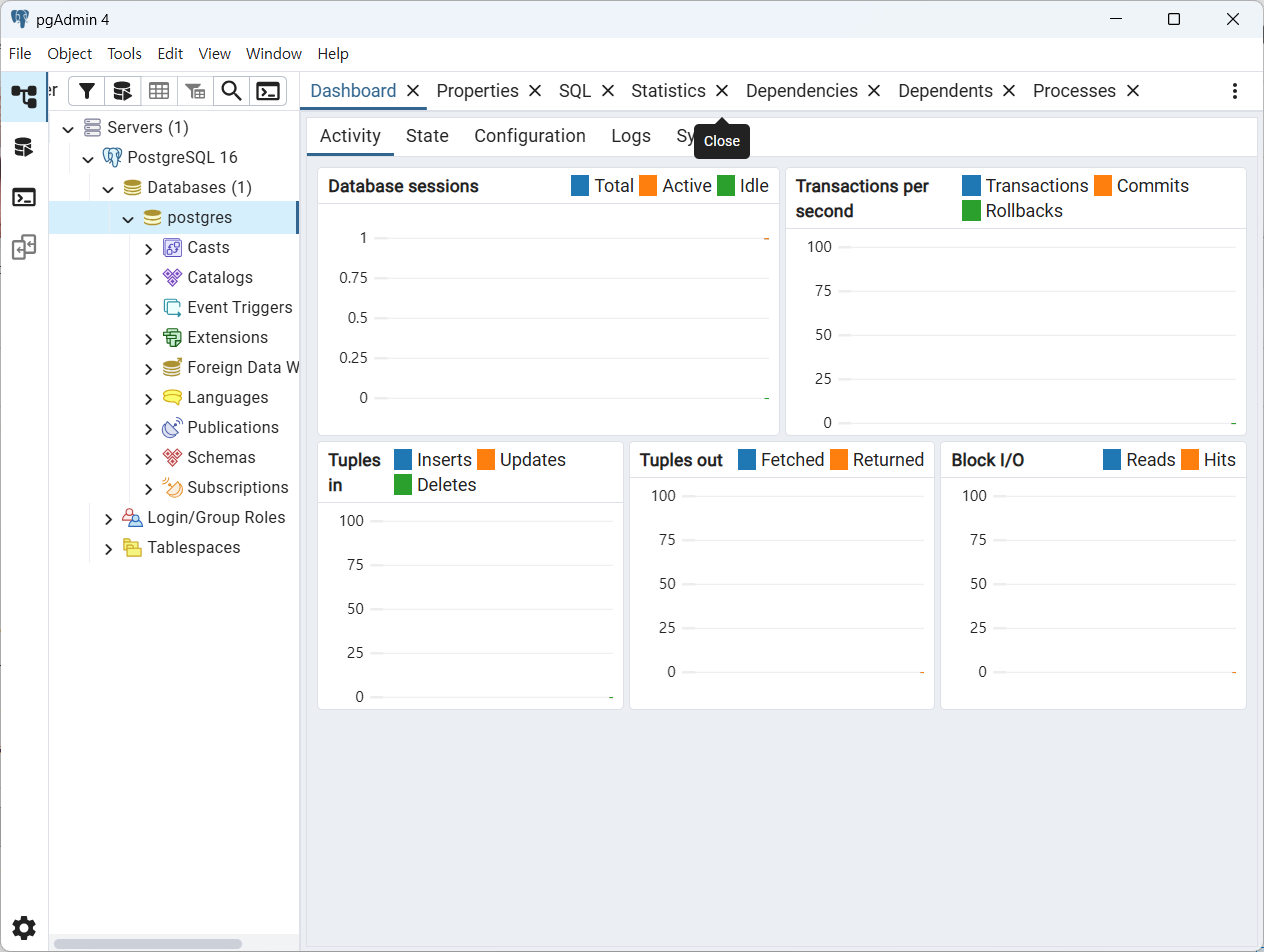Screen dimensions: 1264x952
Task: Open the Object menu
Action: point(69,54)
